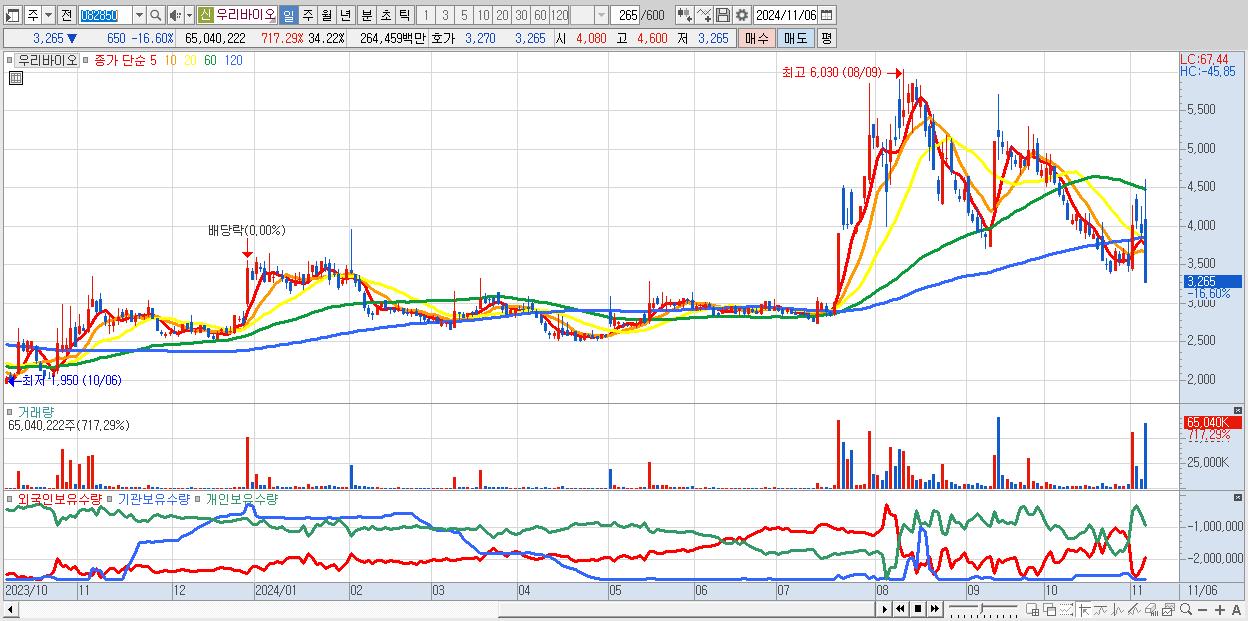Screen dimensions: 1248x621
Task: Click the 우리바이오 chart legend label
Action: pos(48,60)
